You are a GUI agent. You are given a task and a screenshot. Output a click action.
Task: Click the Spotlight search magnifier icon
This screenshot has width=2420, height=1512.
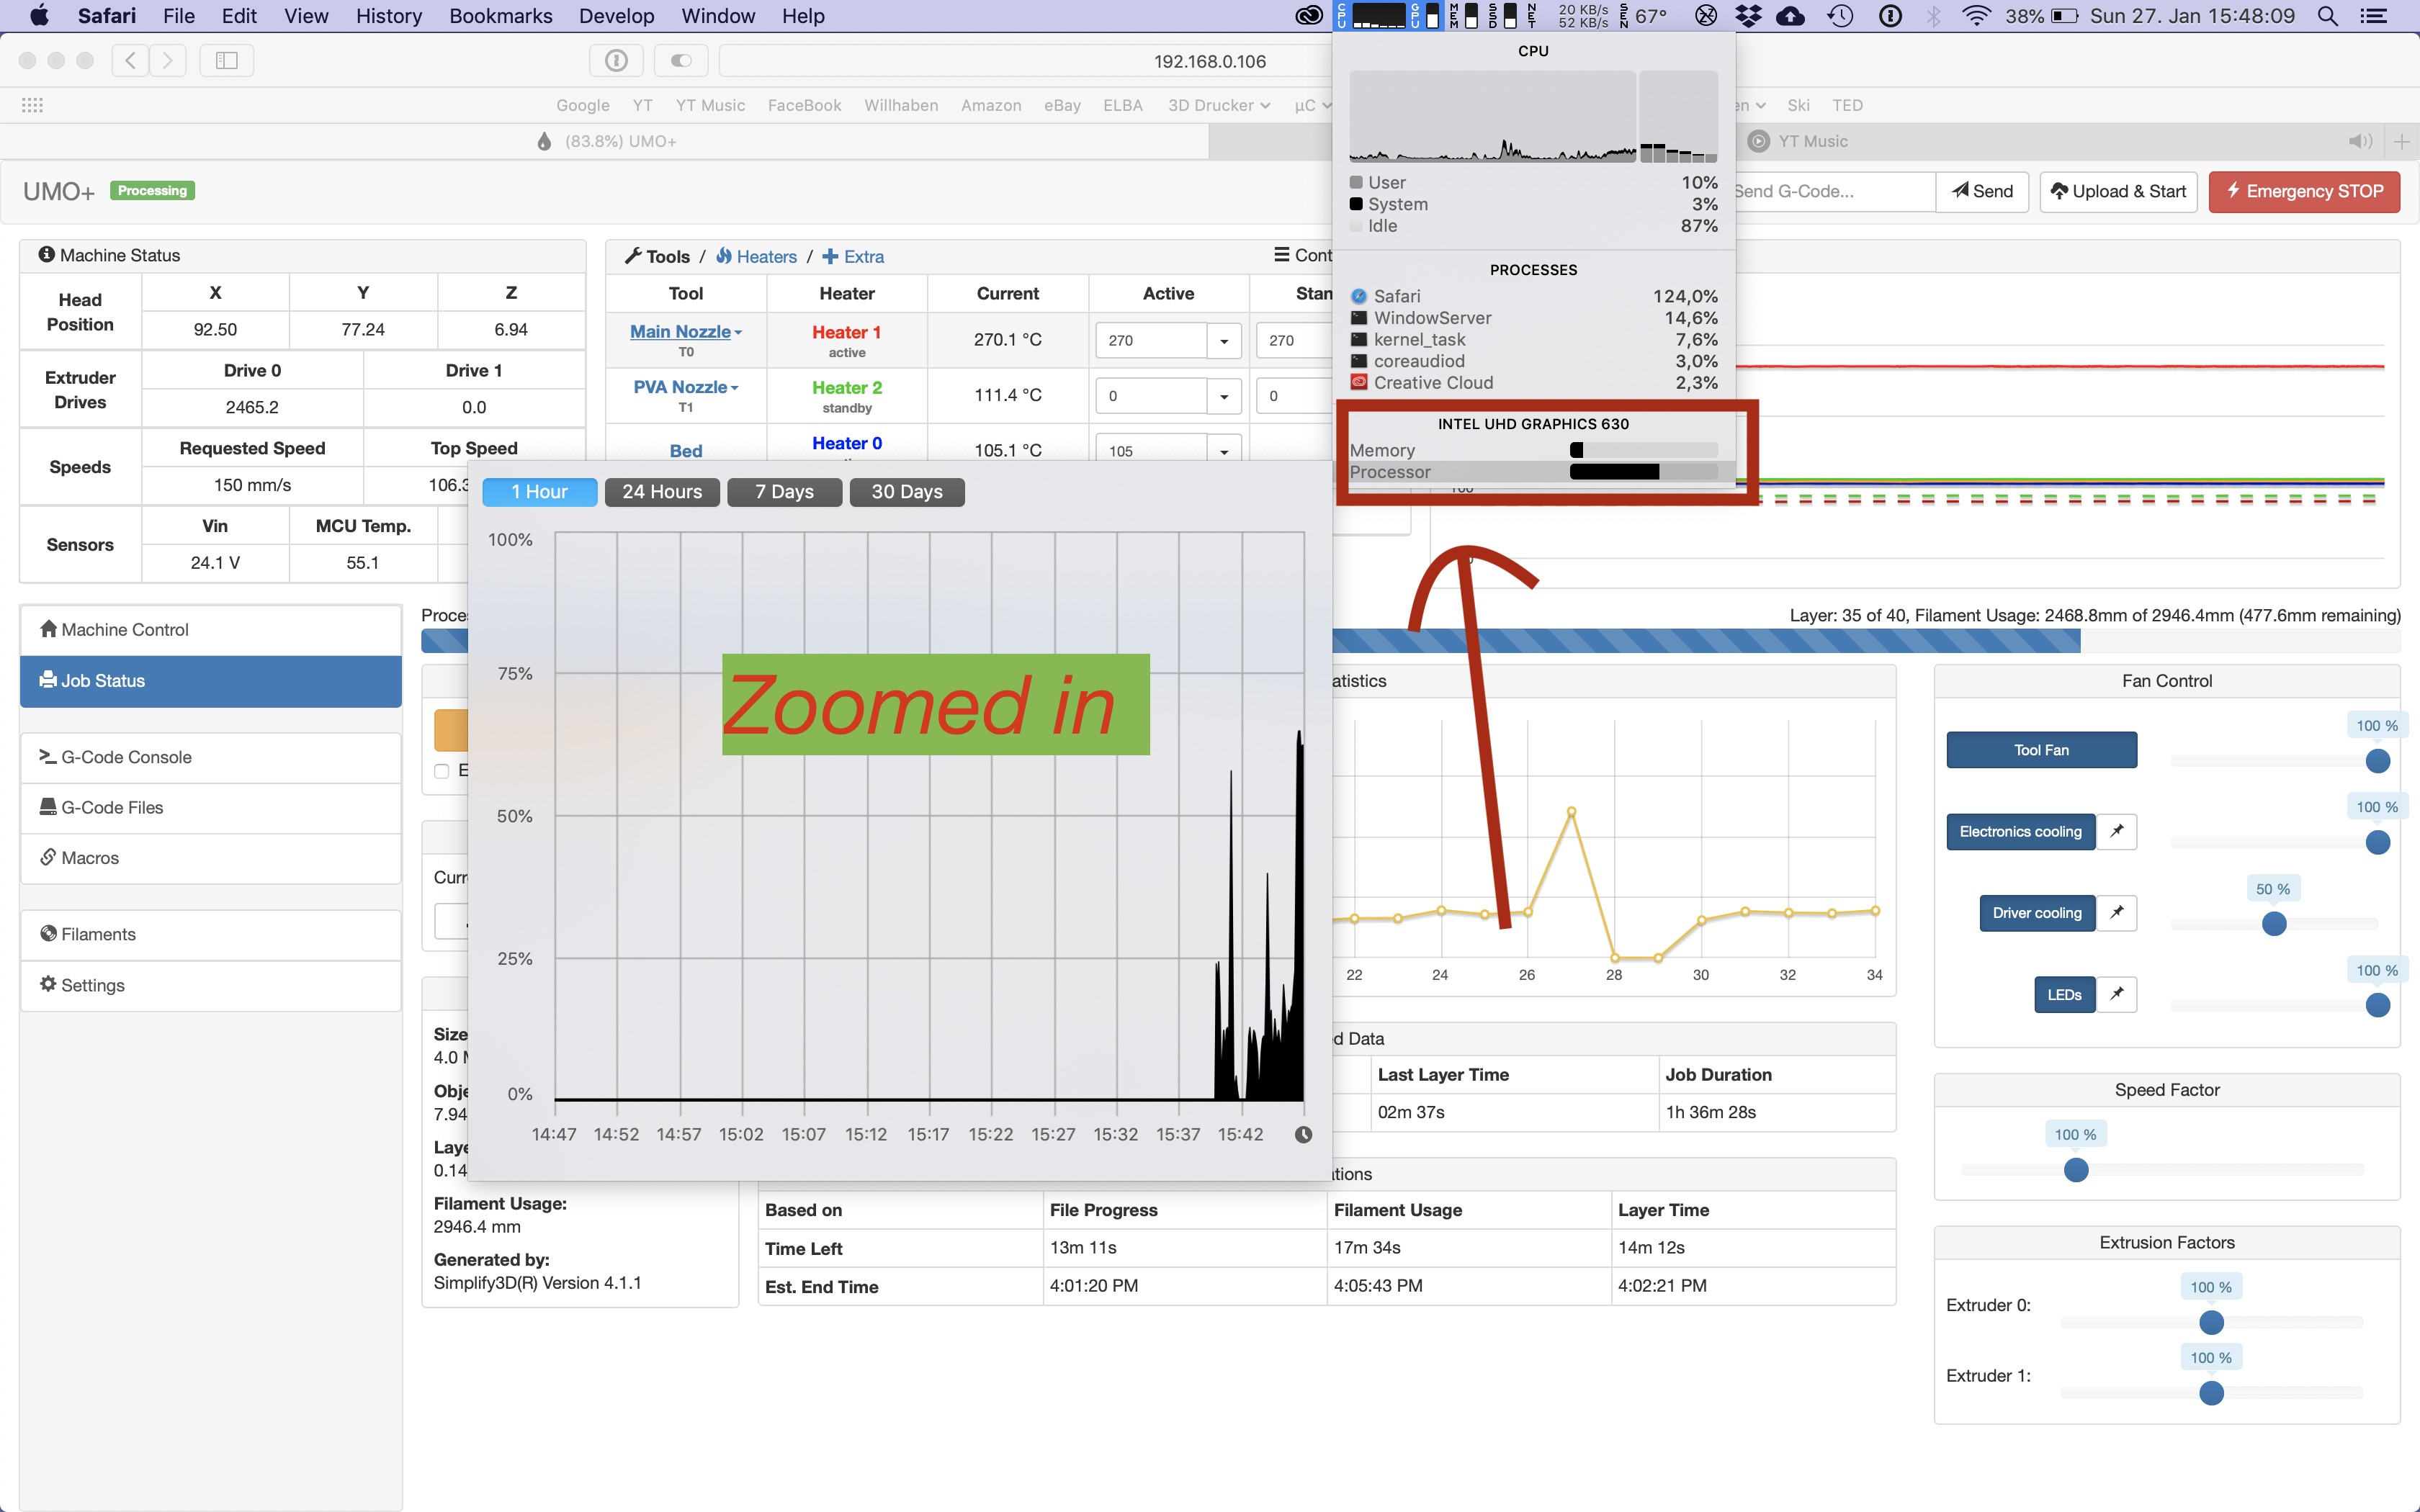click(x=2327, y=16)
